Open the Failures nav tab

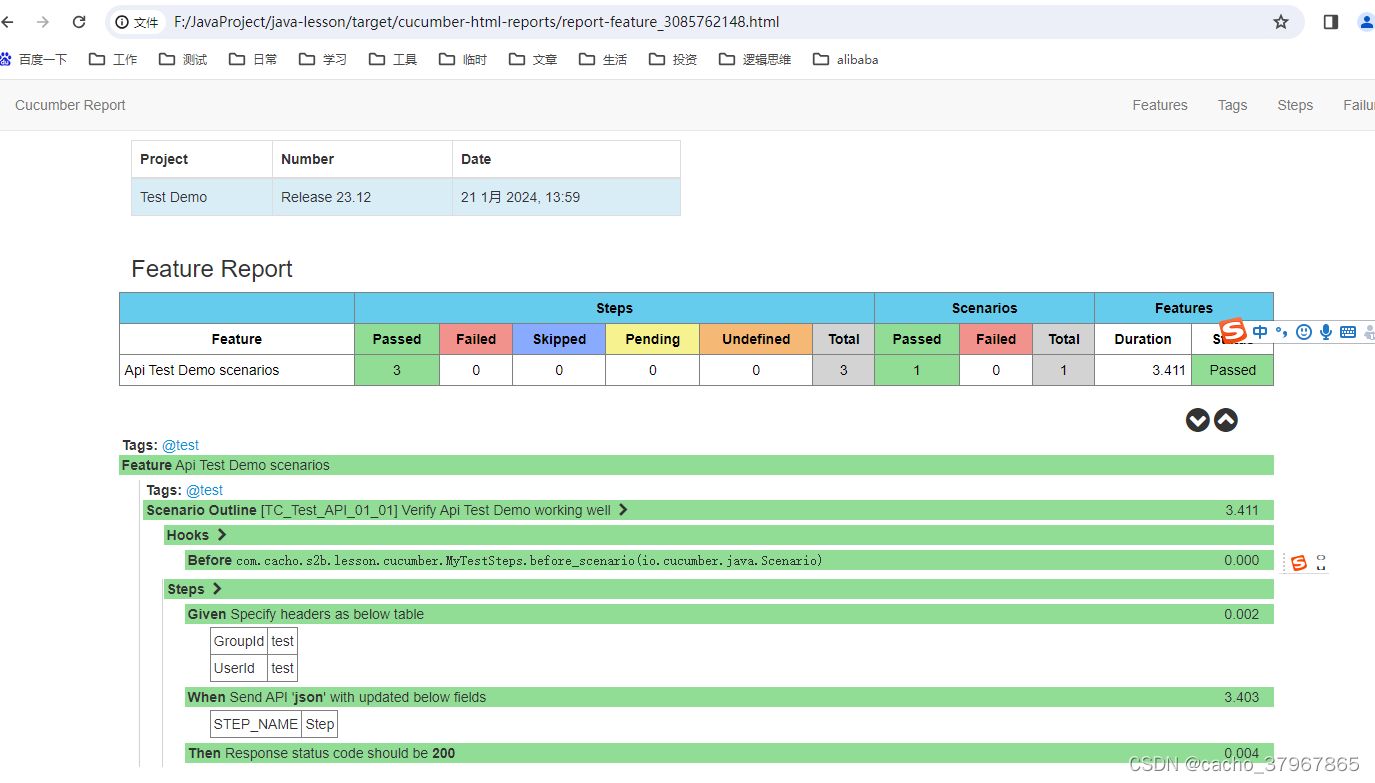pyautogui.click(x=1359, y=105)
